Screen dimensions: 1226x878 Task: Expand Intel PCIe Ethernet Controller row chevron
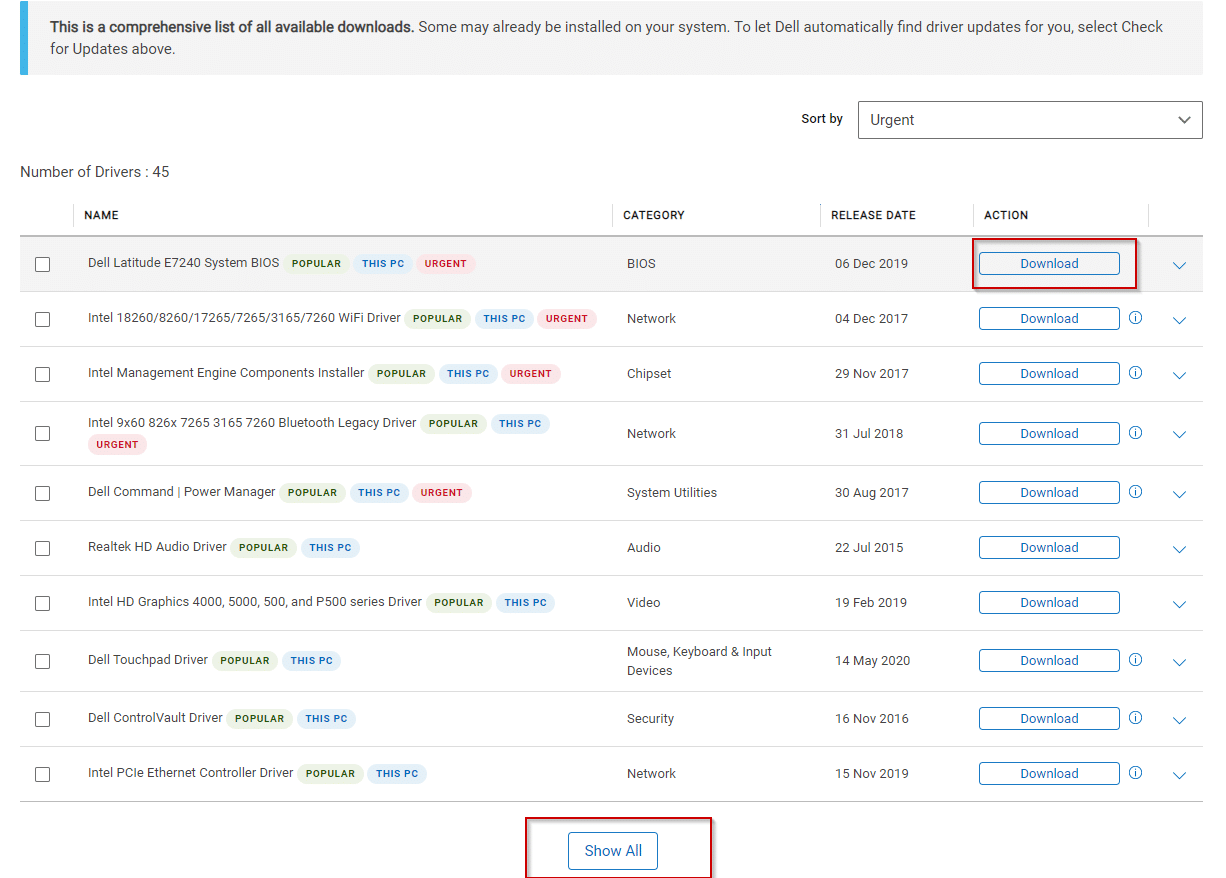pyautogui.click(x=1179, y=775)
